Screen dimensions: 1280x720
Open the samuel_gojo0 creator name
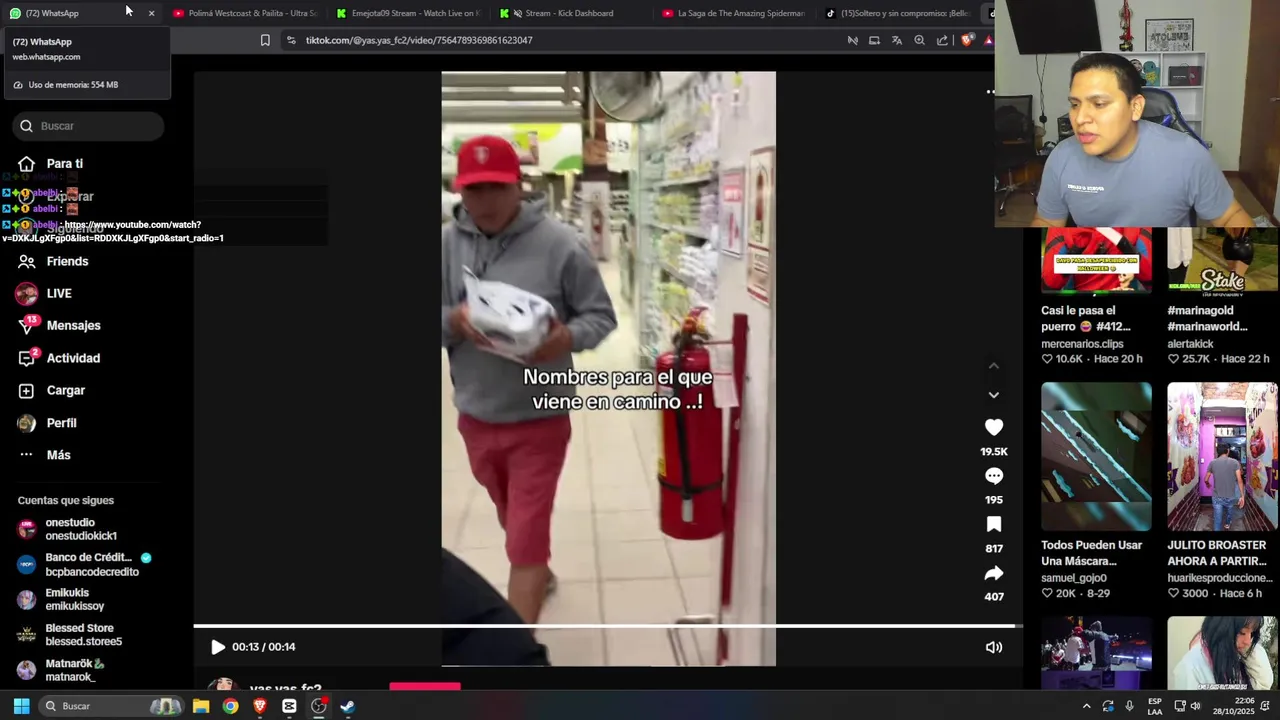(x=1075, y=578)
